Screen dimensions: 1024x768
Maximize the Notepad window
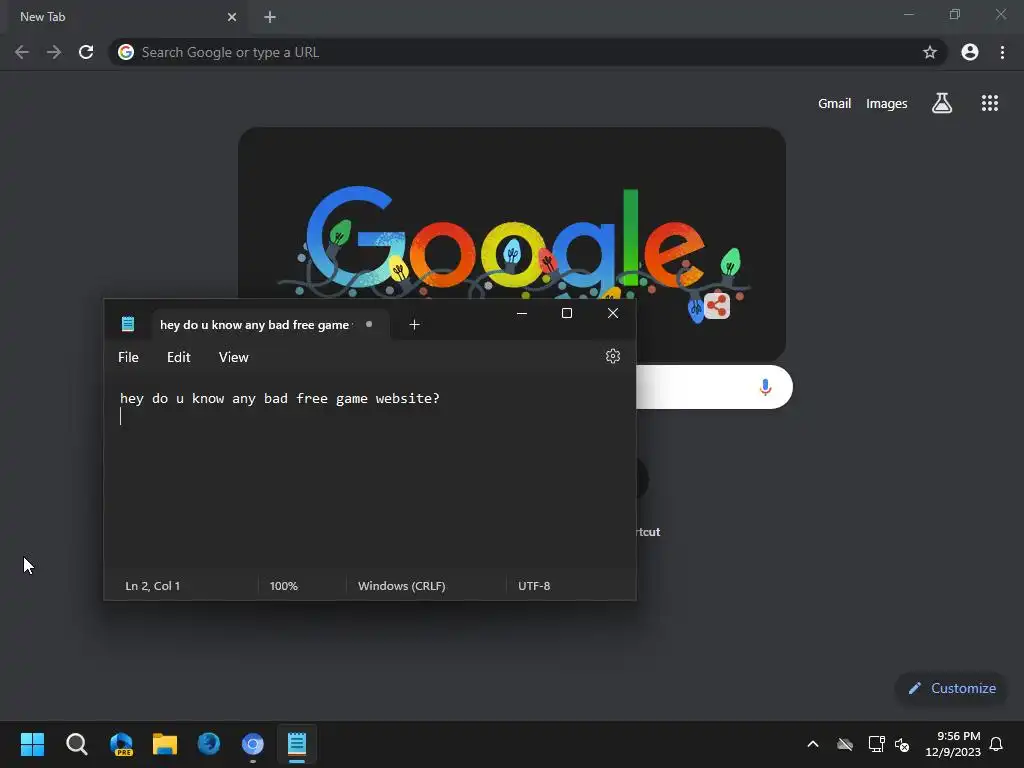coord(567,313)
